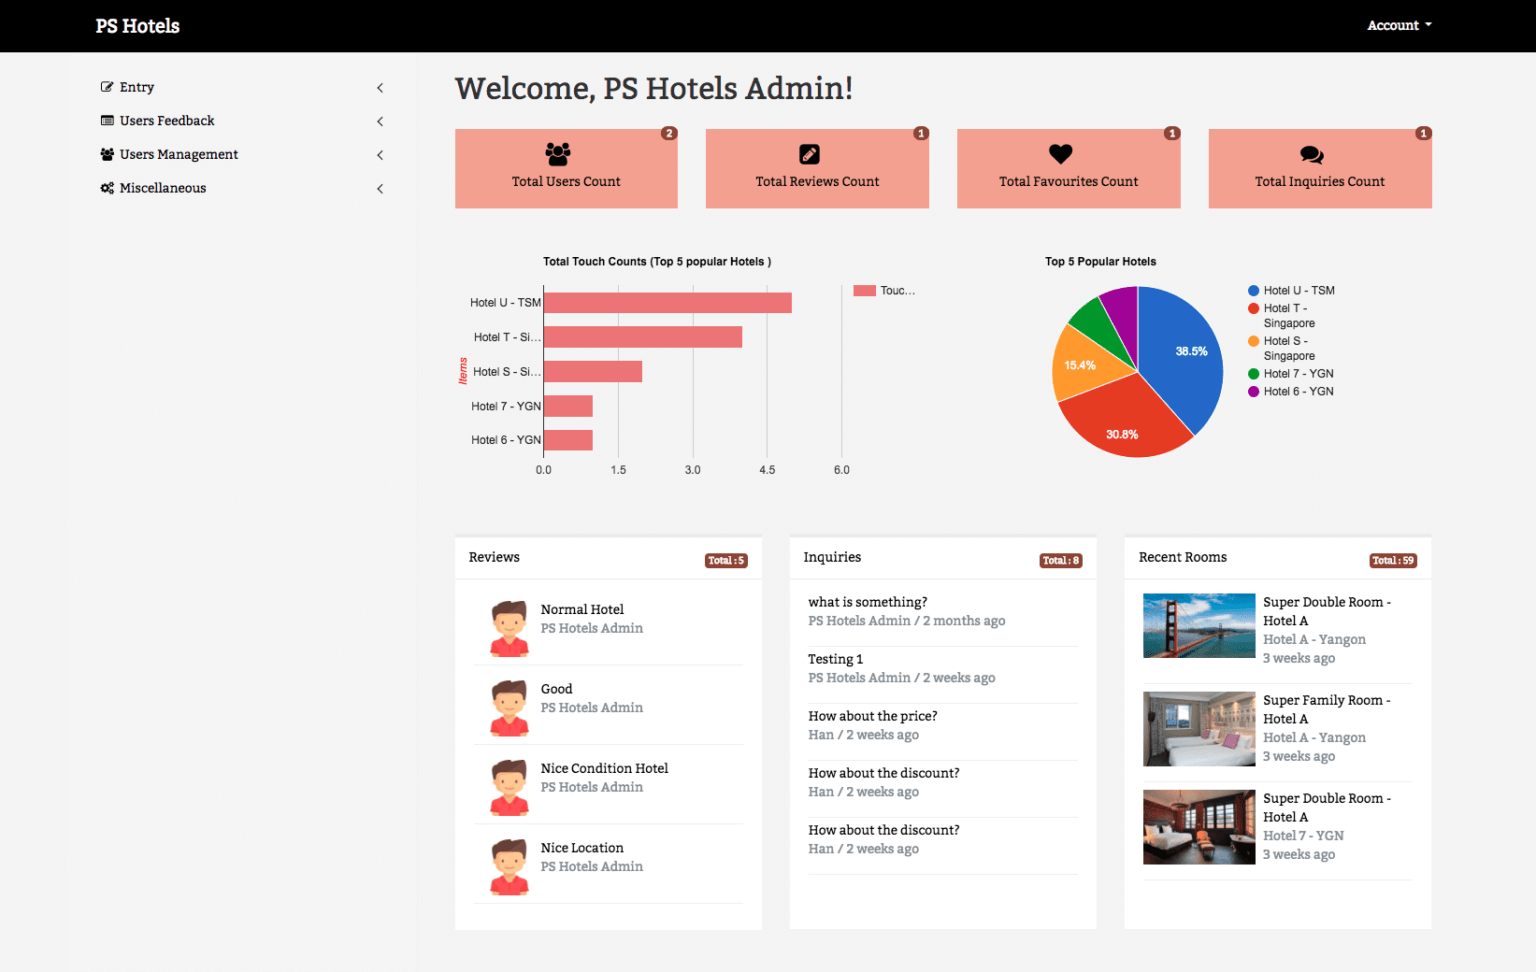Click the Users Management icon in the sidebar

107,154
